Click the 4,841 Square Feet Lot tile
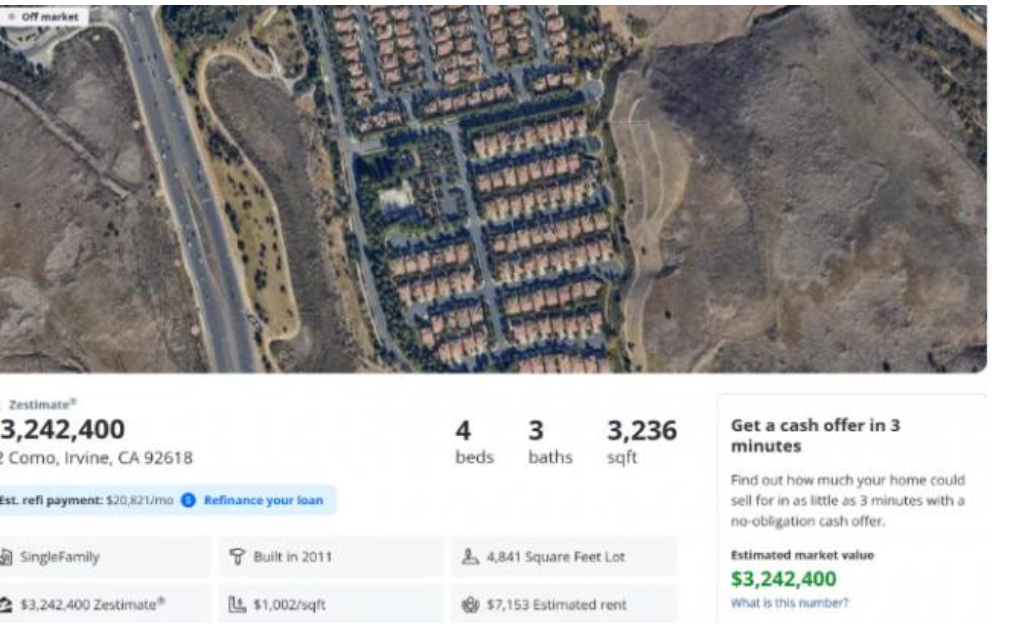 tap(563, 557)
